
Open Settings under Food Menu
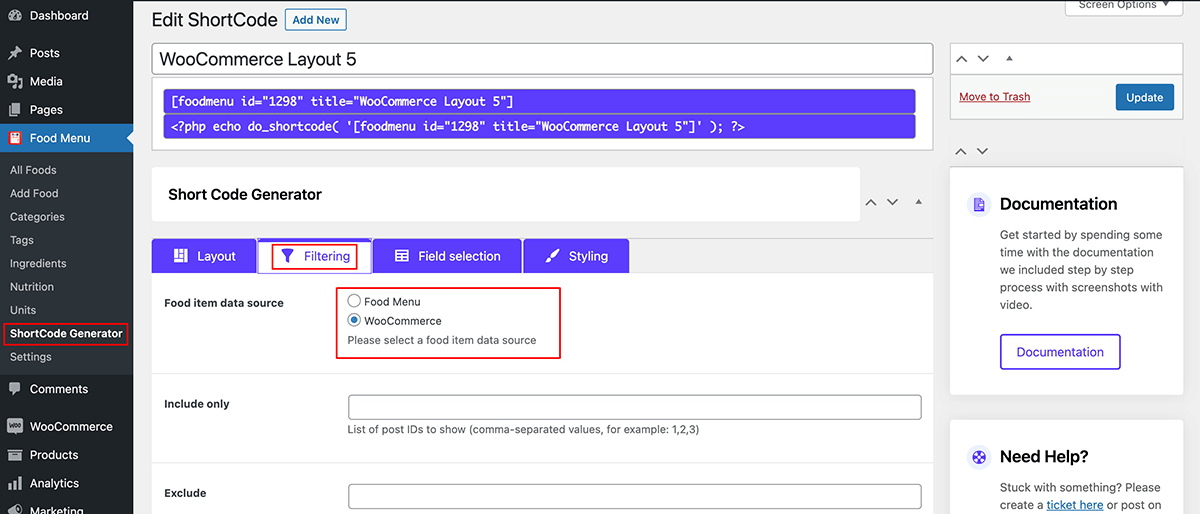tap(31, 357)
